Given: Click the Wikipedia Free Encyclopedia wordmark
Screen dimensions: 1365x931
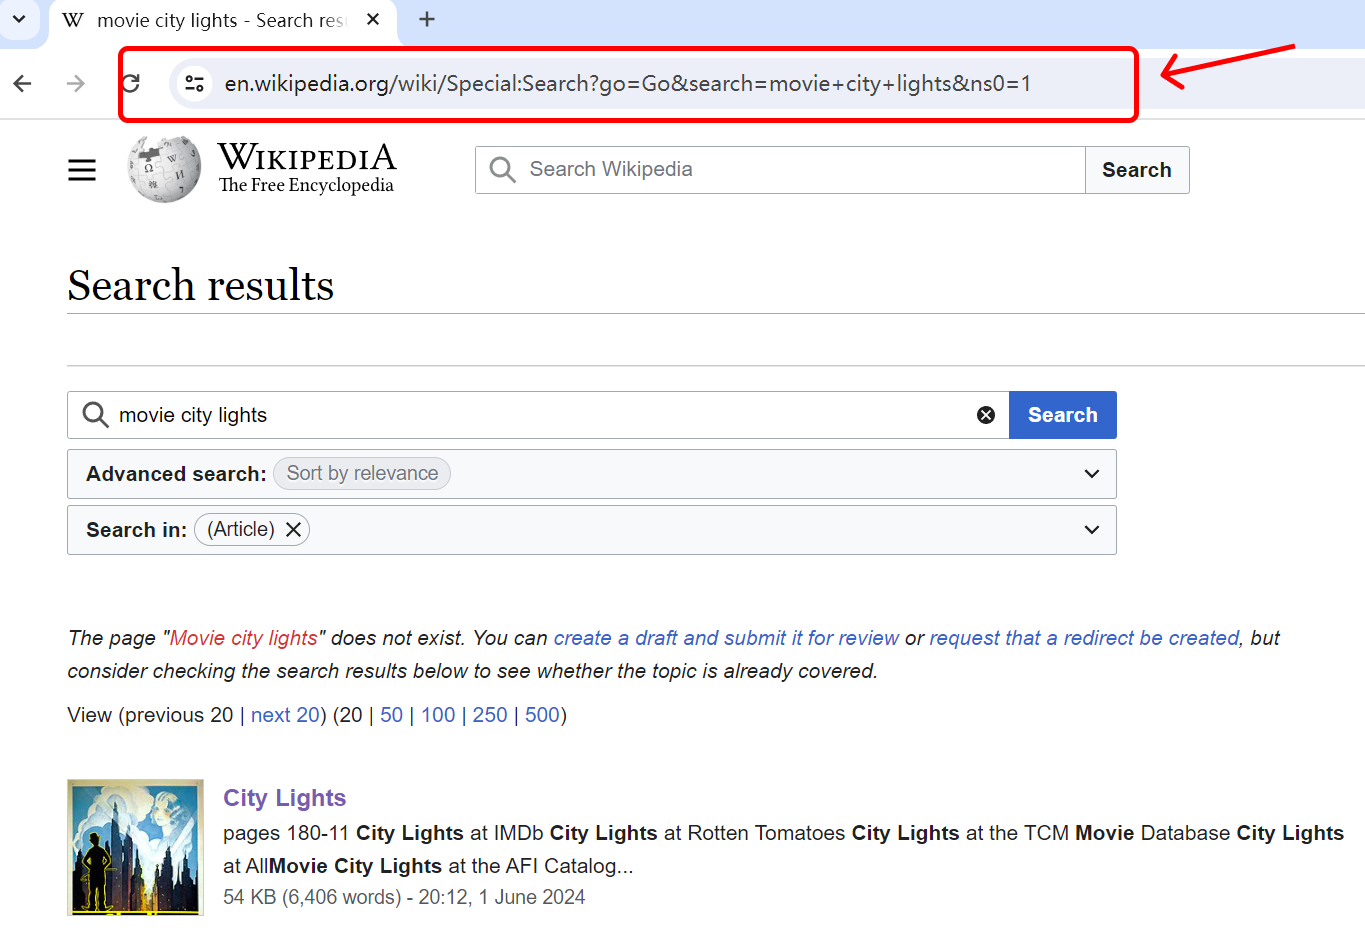Looking at the screenshot, I should pos(307,168).
